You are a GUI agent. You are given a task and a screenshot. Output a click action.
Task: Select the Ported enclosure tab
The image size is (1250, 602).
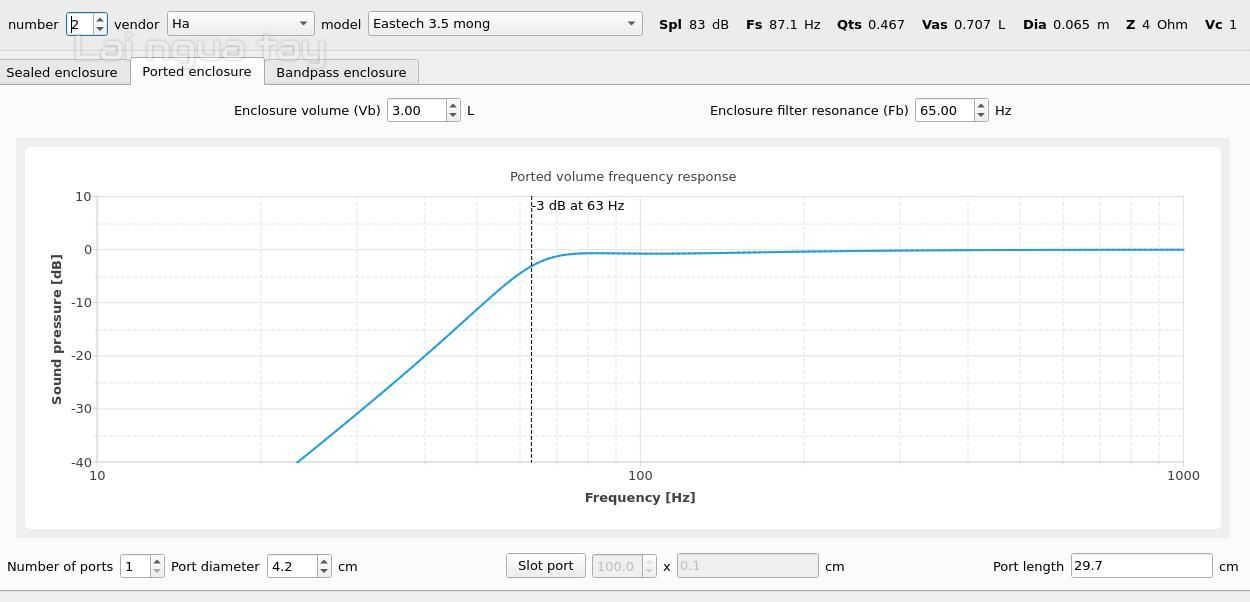197,72
